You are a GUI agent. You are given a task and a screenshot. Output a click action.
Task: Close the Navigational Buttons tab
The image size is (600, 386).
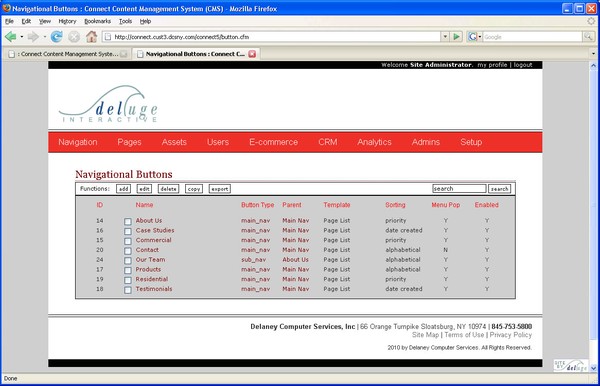click(252, 54)
